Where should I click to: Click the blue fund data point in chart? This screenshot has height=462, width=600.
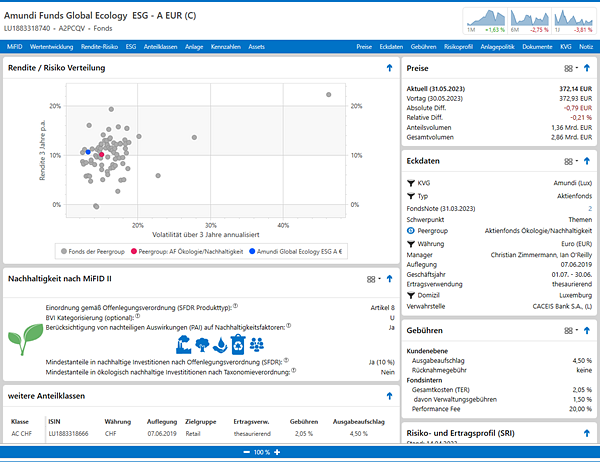(88, 152)
